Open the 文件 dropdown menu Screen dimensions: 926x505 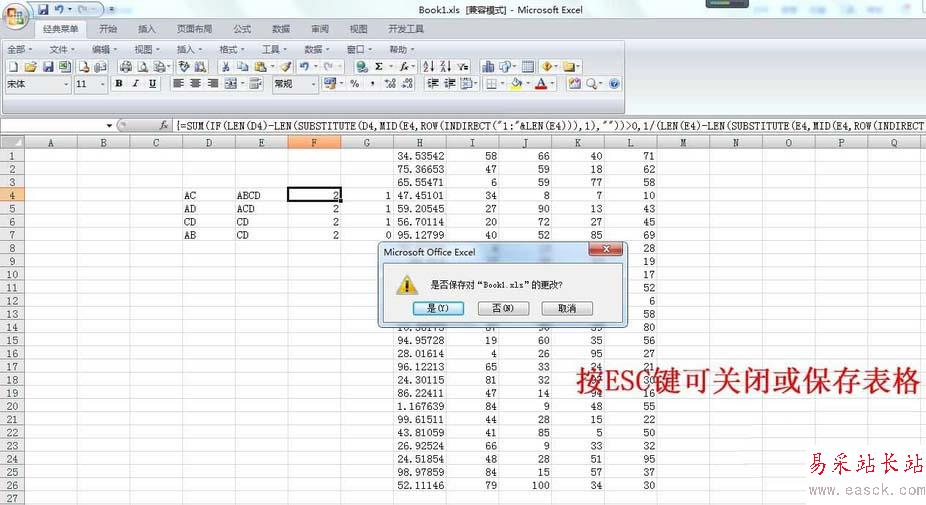pos(61,49)
